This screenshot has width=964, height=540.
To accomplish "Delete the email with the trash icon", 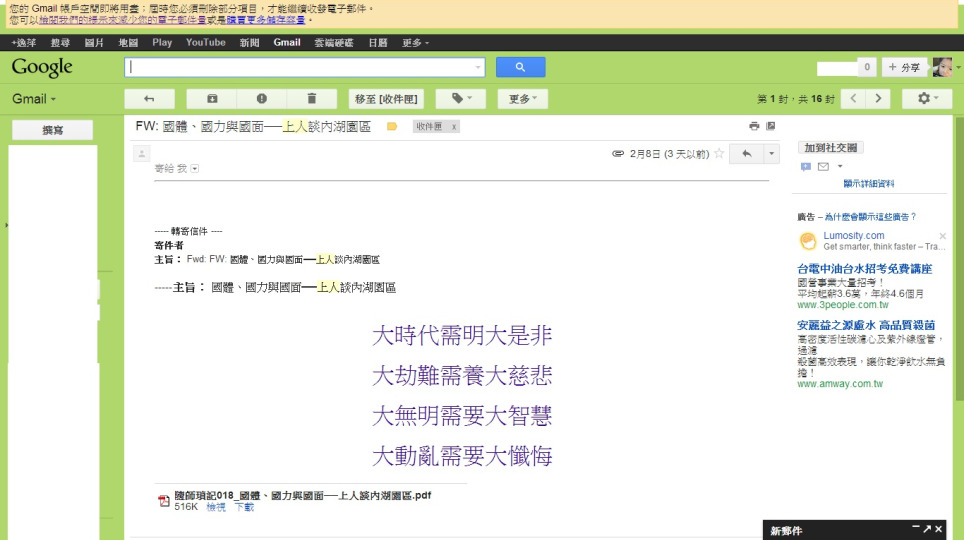I will 312,99.
